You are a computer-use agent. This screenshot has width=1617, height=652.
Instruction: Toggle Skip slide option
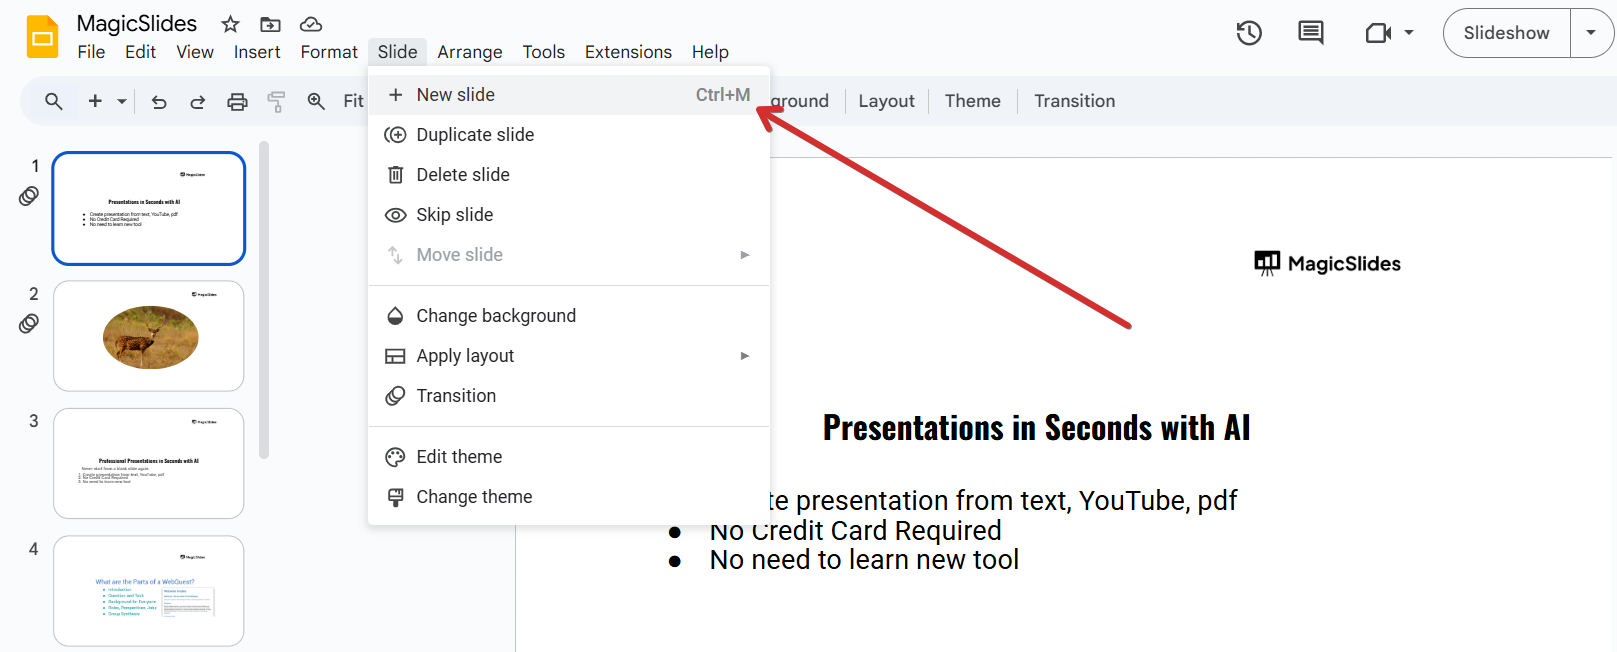pyautogui.click(x=569, y=215)
